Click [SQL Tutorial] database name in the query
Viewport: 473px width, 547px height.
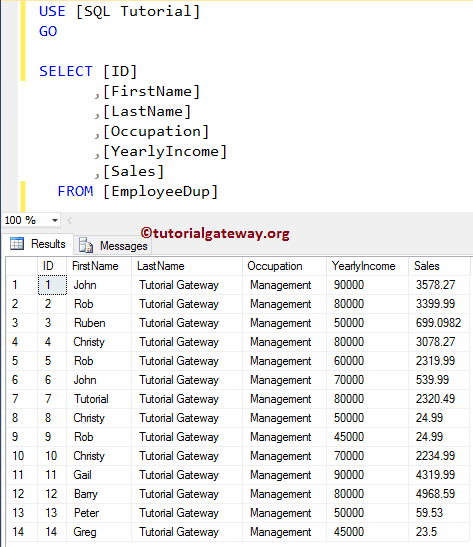pyautogui.click(x=138, y=12)
